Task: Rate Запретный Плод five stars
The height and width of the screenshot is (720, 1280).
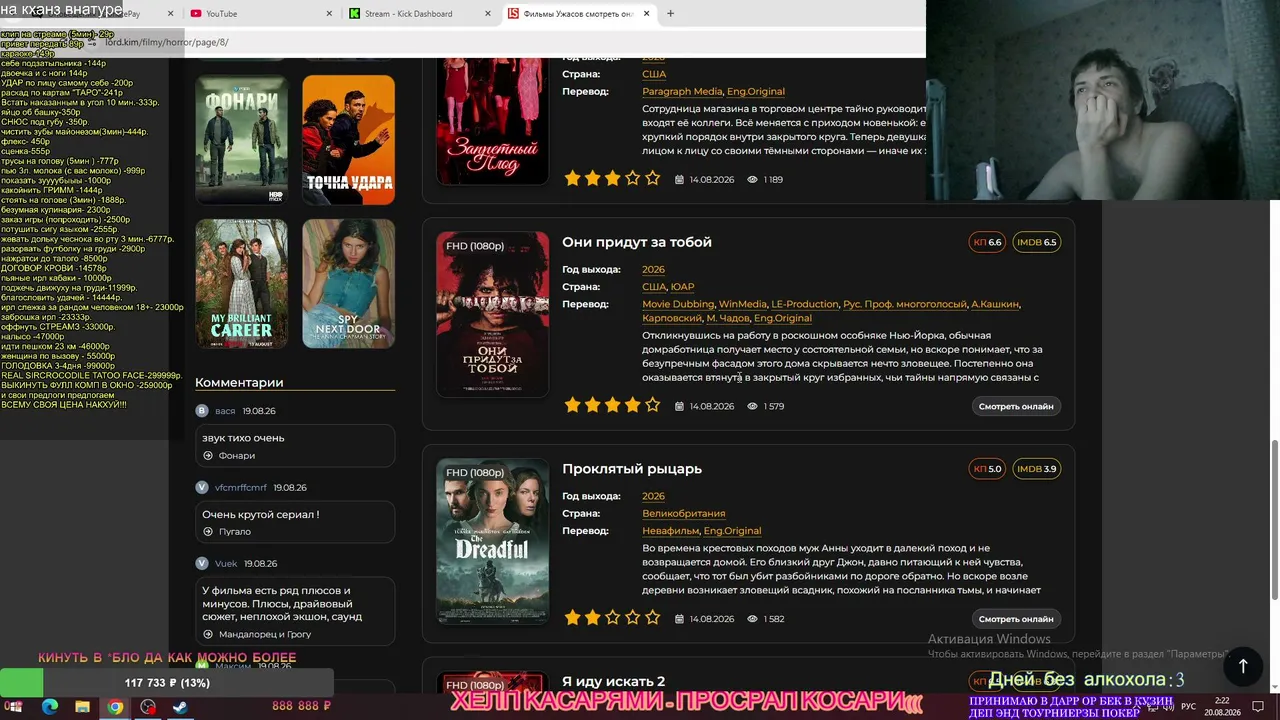Action: (x=652, y=179)
